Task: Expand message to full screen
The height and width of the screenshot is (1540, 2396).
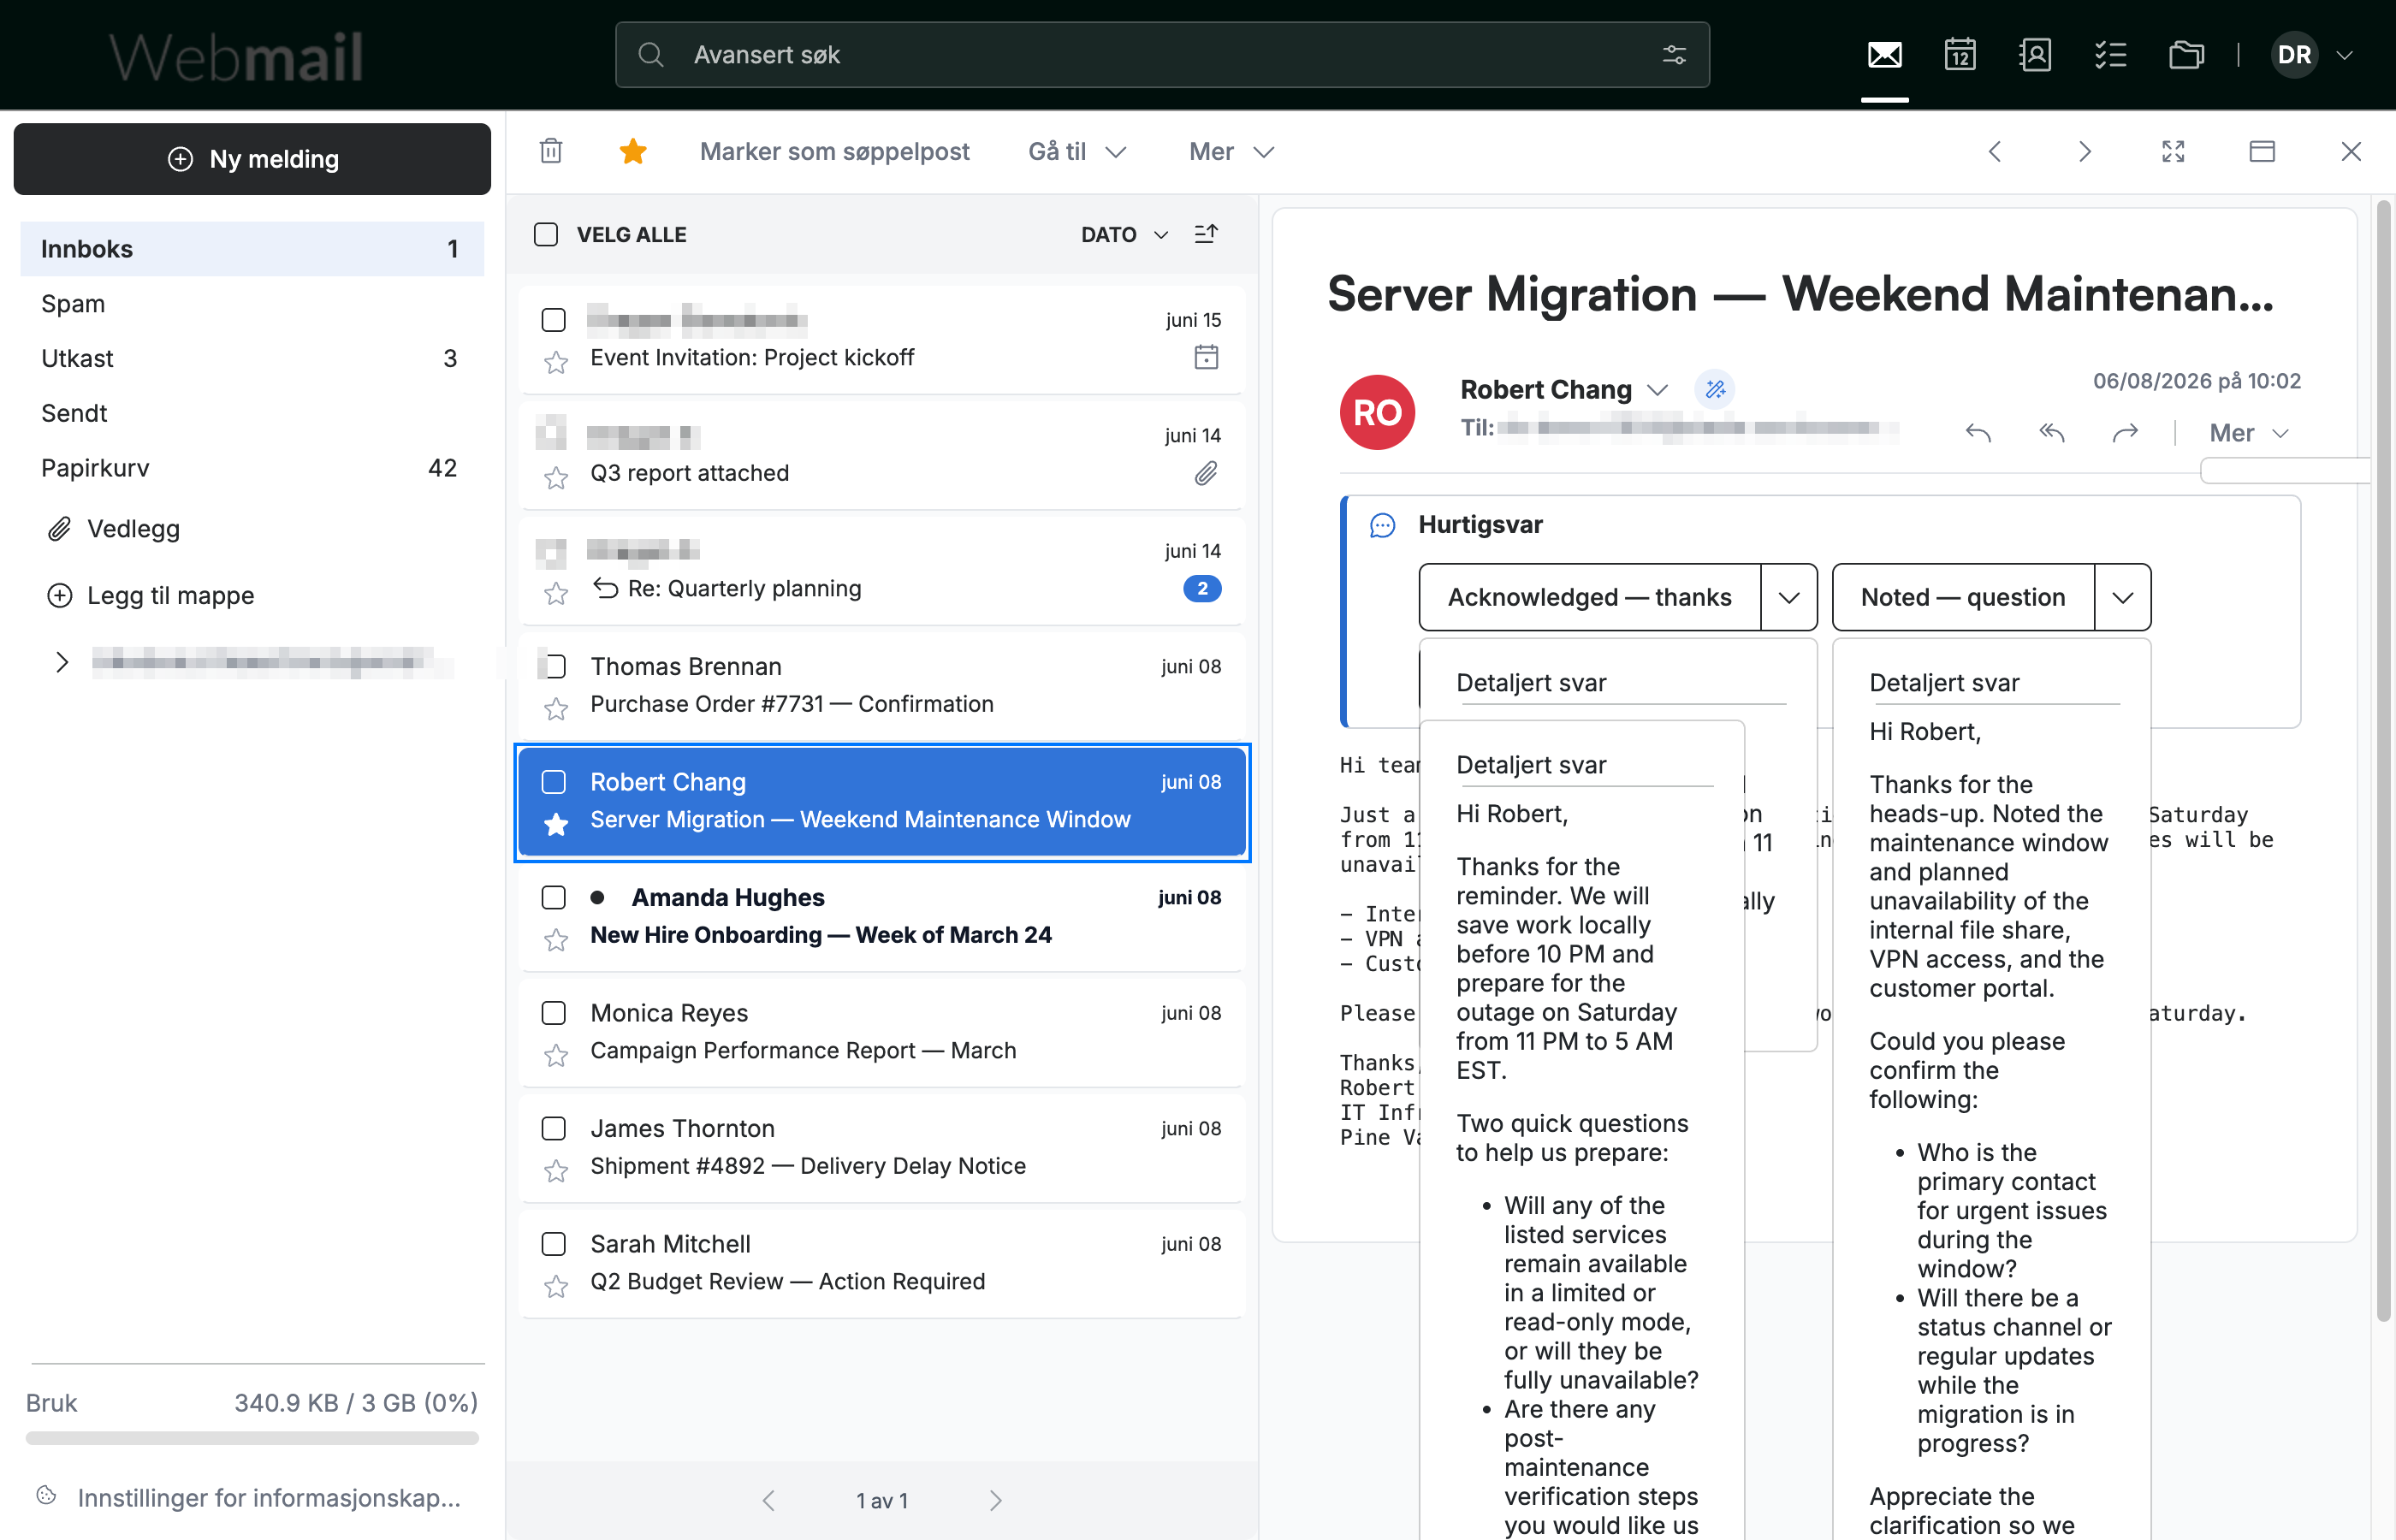Action: pyautogui.click(x=2173, y=151)
